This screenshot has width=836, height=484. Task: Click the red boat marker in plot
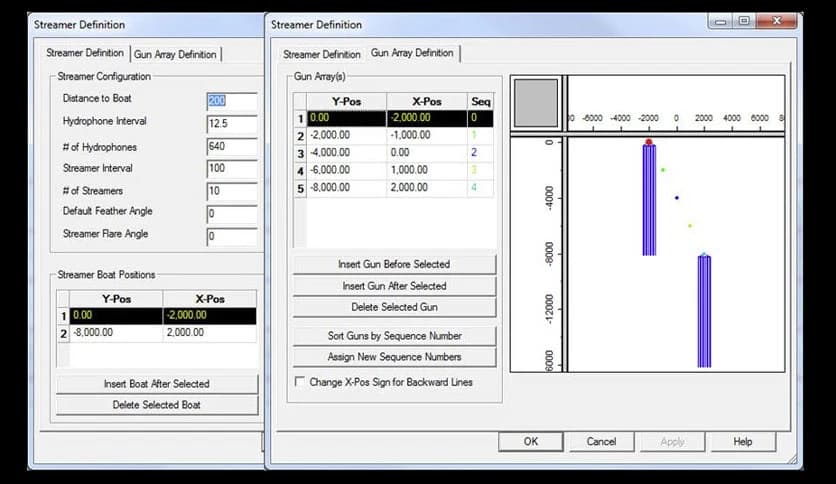[x=649, y=142]
